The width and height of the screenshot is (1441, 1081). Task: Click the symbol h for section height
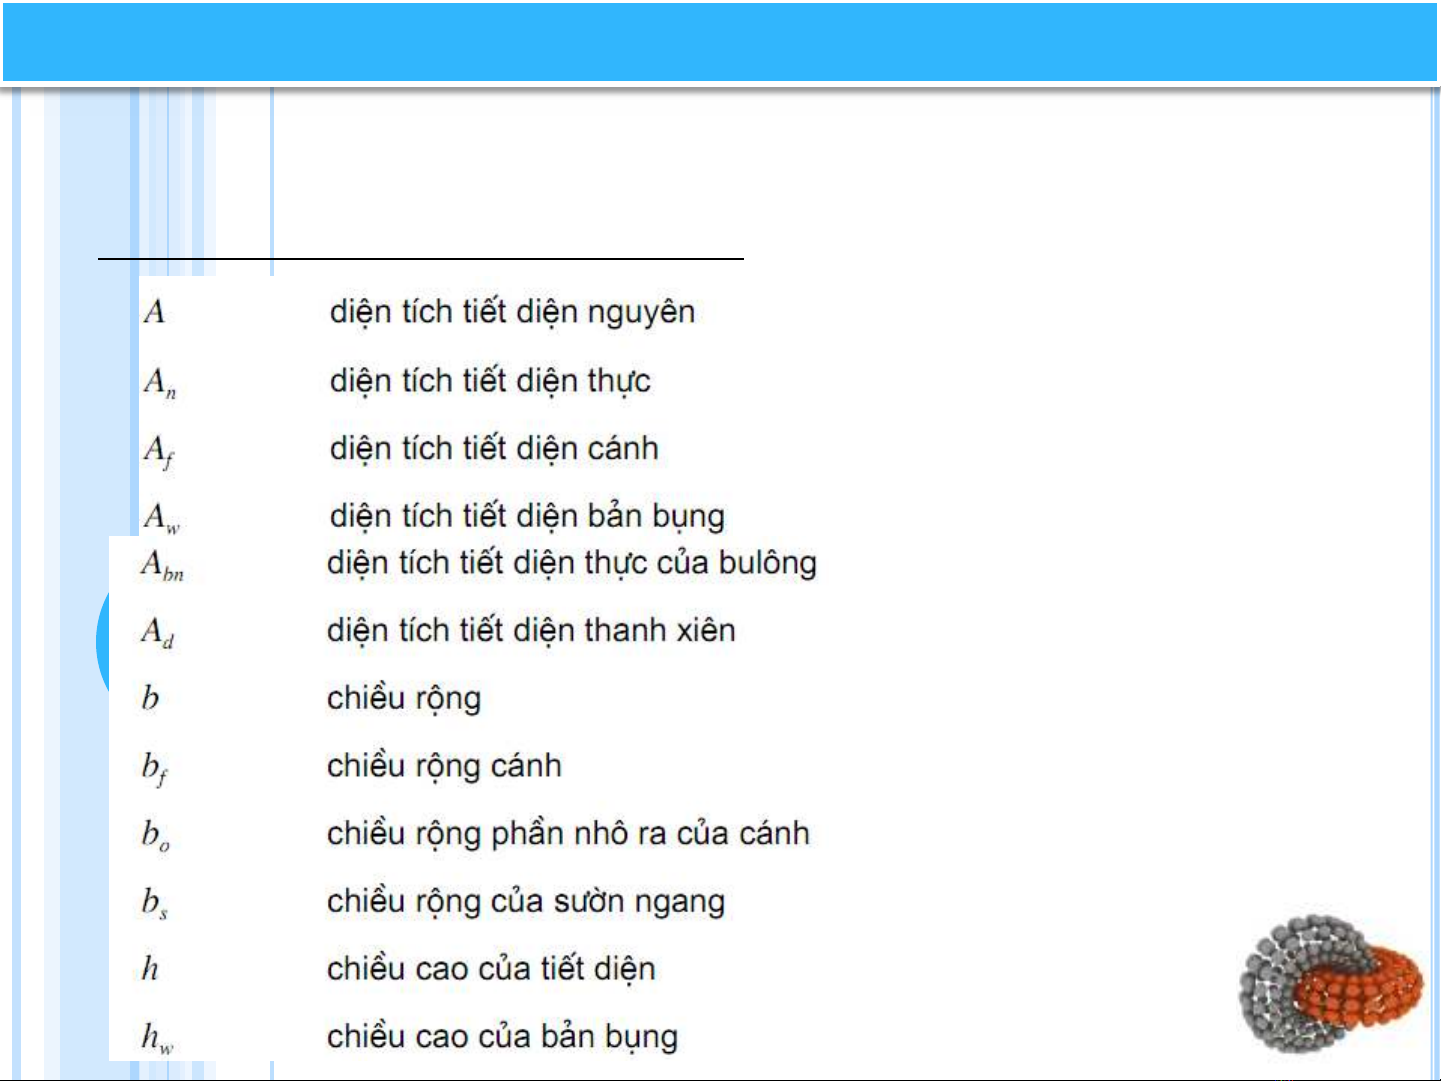[150, 969]
